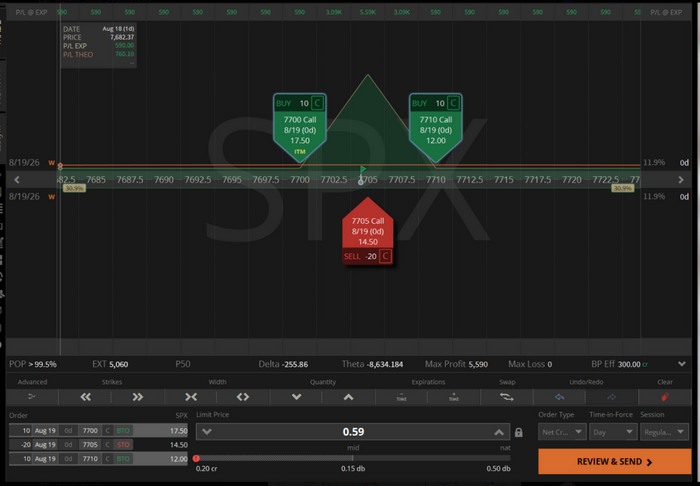The width and height of the screenshot is (700, 486).
Task: Swap the order legs
Action: coord(507,397)
